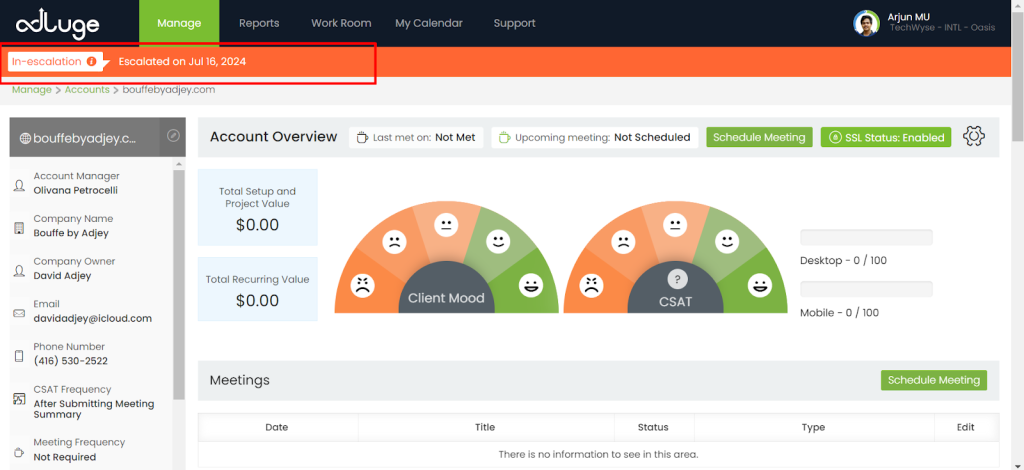The image size is (1024, 470).
Task: Go to Work Room
Action: click(x=341, y=23)
